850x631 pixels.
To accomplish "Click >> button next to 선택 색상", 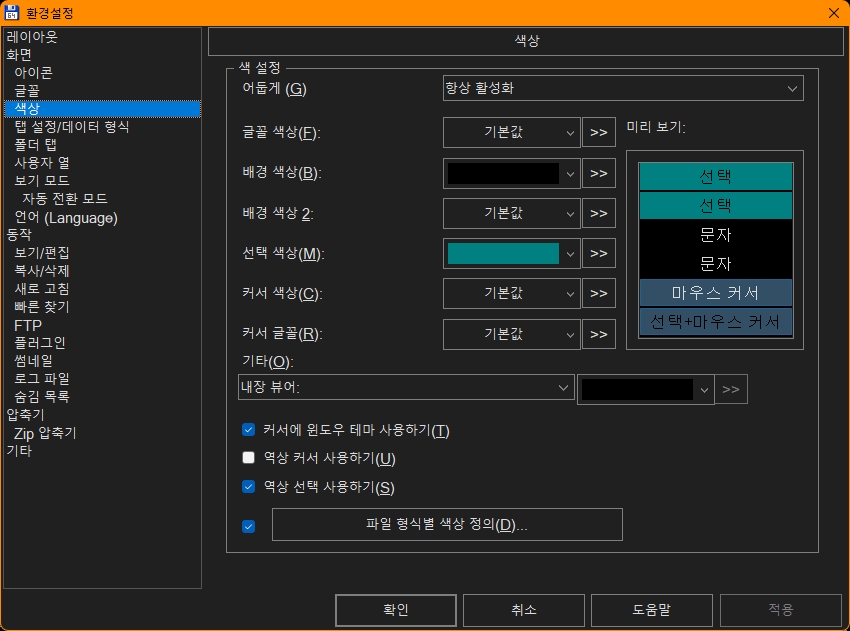I will 598,254.
